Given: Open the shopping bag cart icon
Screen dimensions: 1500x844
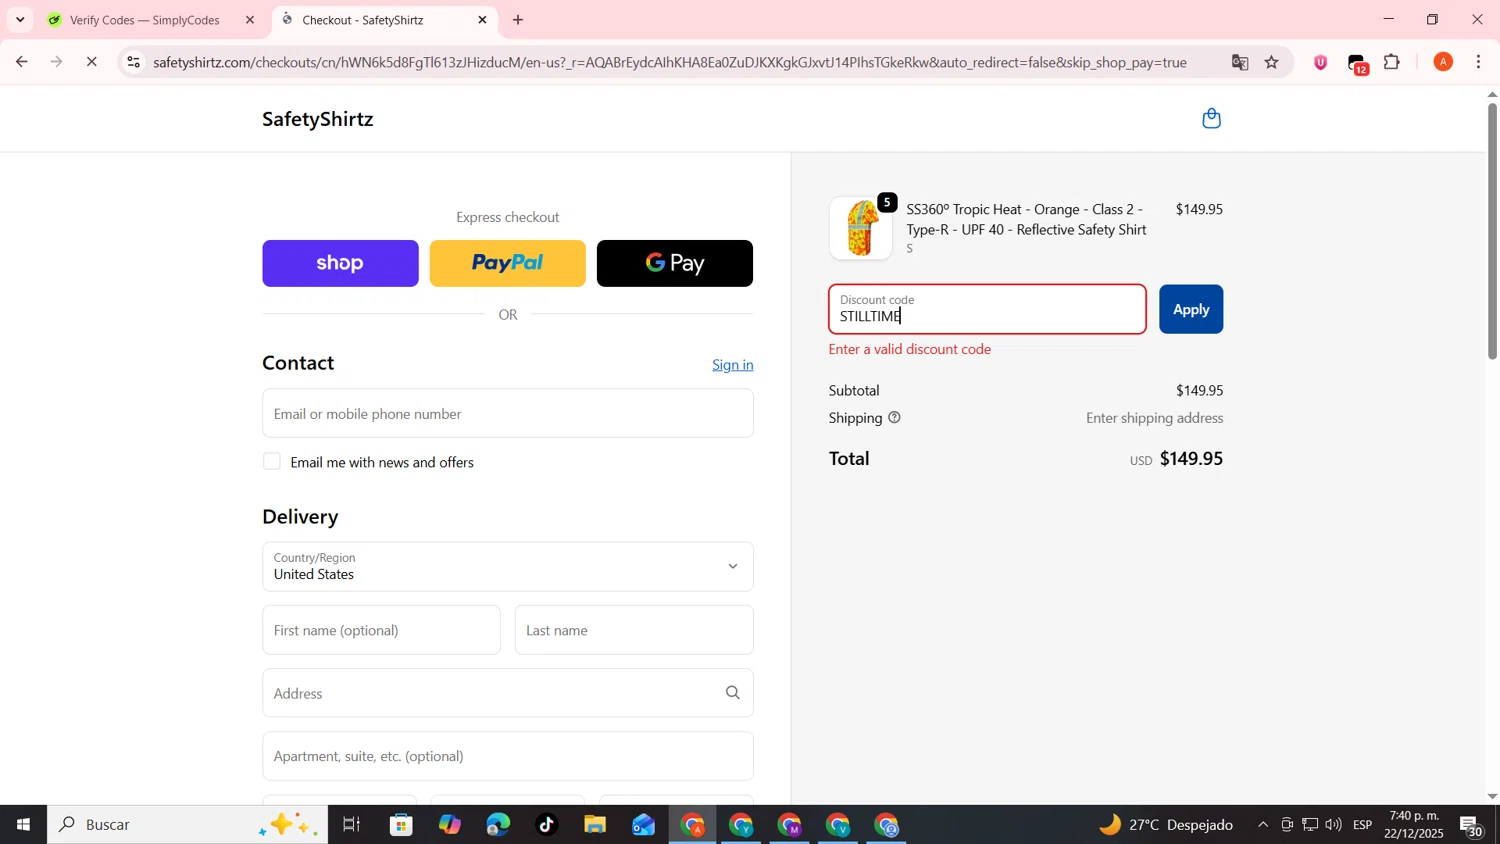Looking at the screenshot, I should point(1211,119).
